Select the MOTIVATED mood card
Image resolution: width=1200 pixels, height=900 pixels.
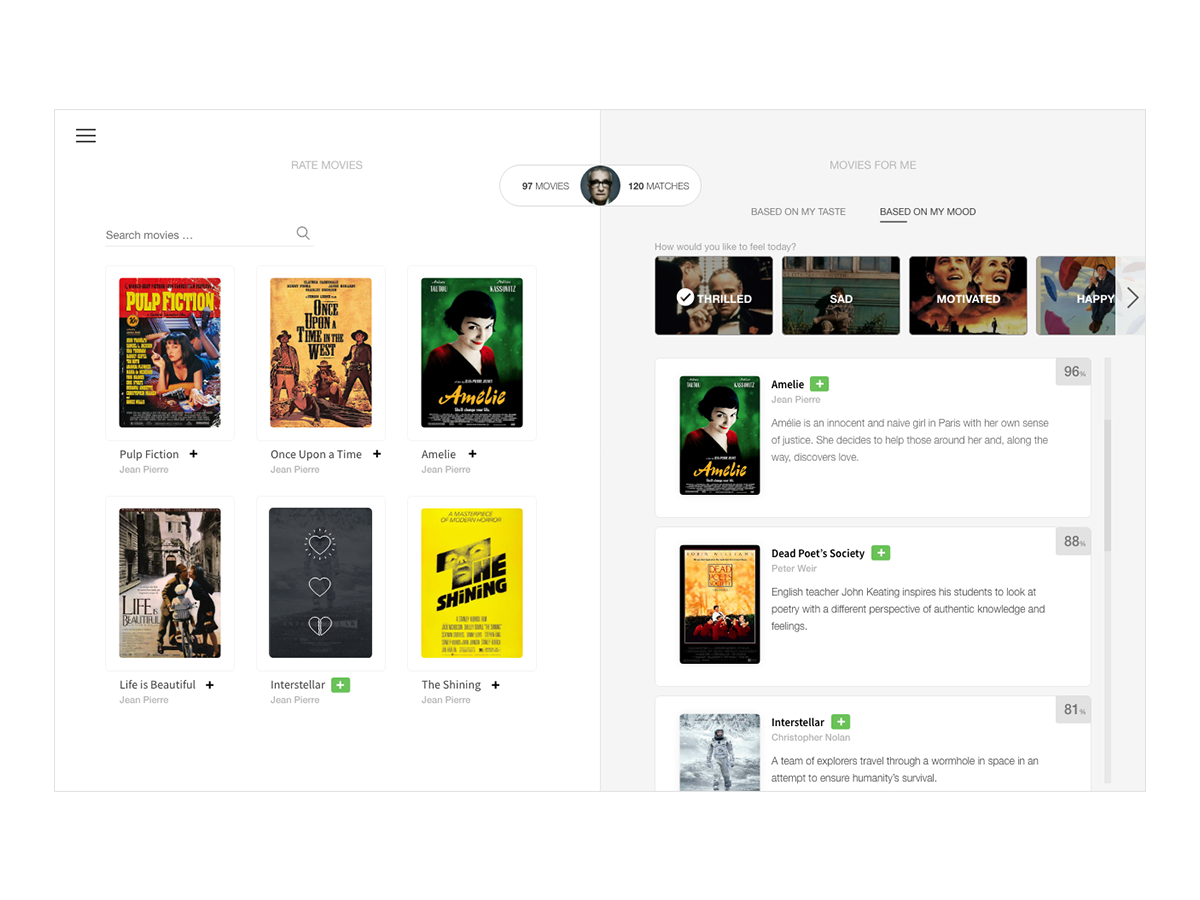pos(968,296)
